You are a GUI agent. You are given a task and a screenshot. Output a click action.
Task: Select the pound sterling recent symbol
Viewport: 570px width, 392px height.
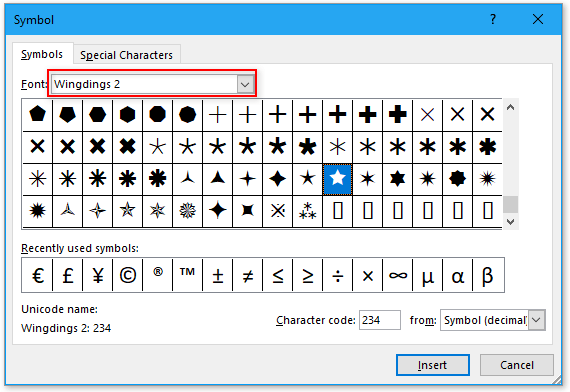[x=68, y=275]
